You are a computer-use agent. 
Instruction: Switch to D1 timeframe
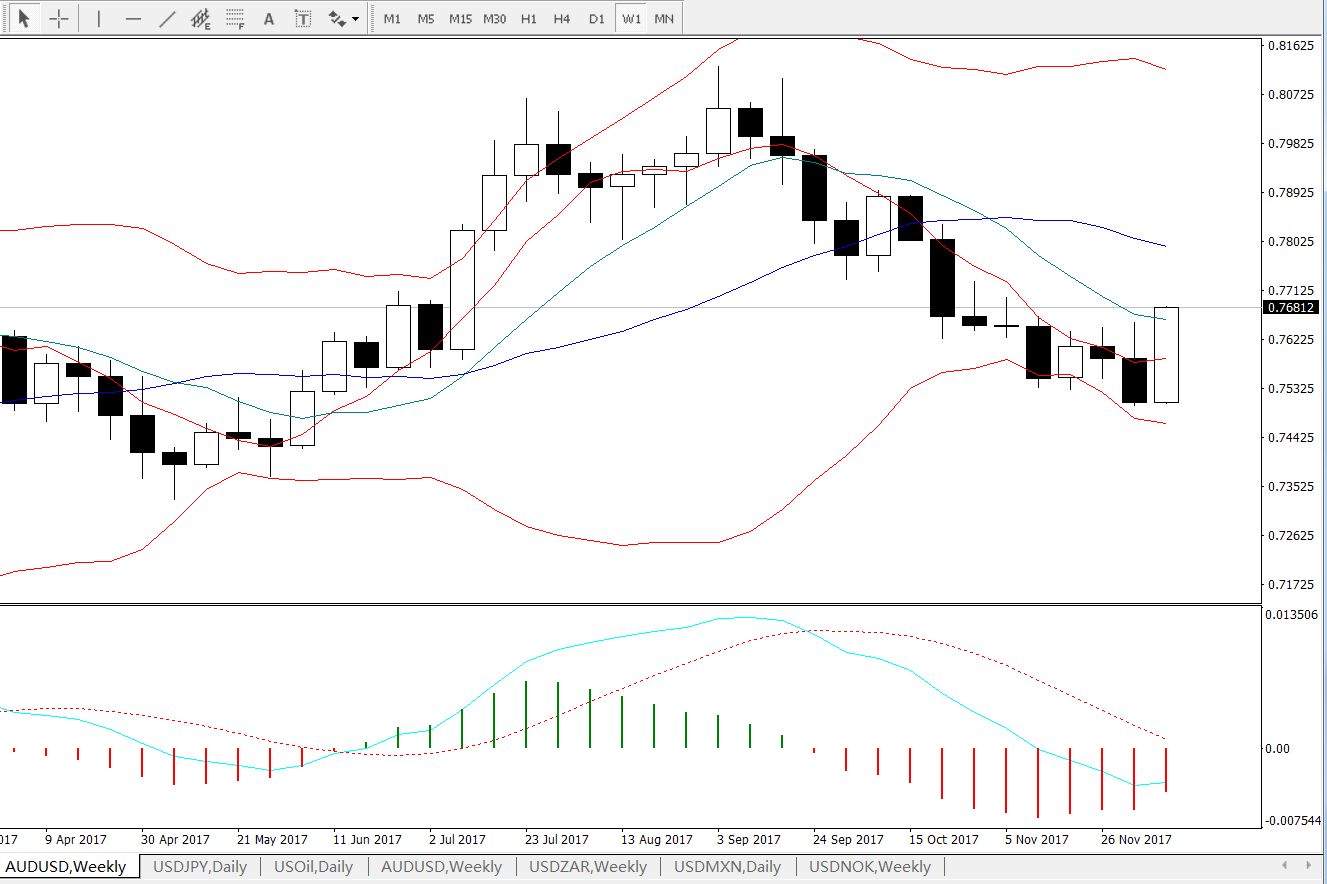click(x=596, y=18)
